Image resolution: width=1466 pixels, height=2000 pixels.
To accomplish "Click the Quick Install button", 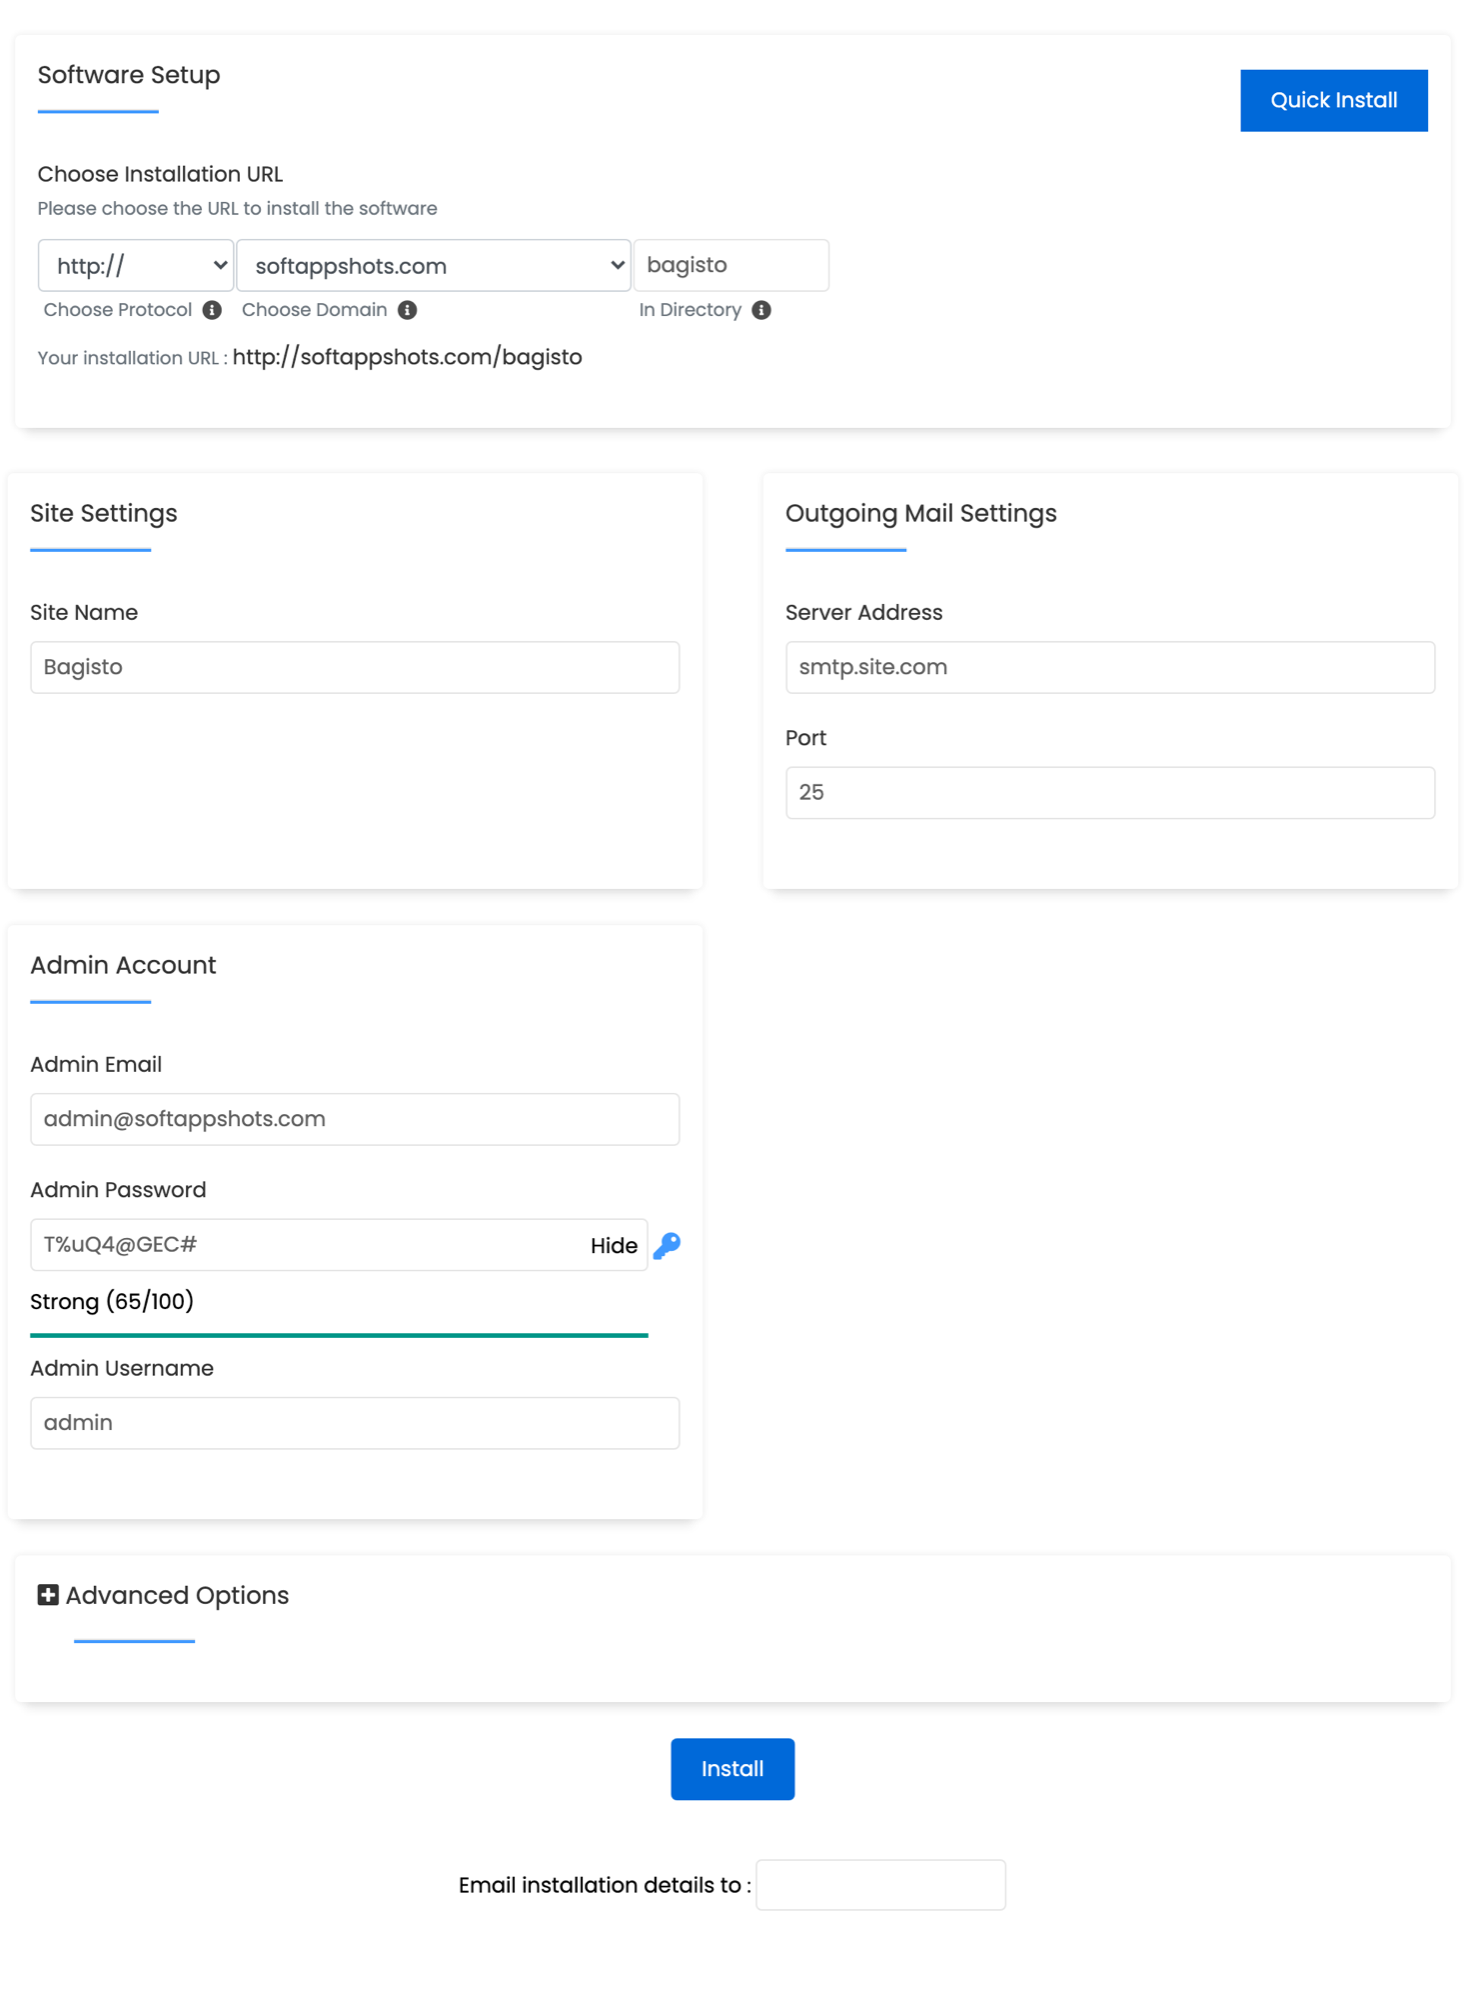I will [x=1334, y=100].
